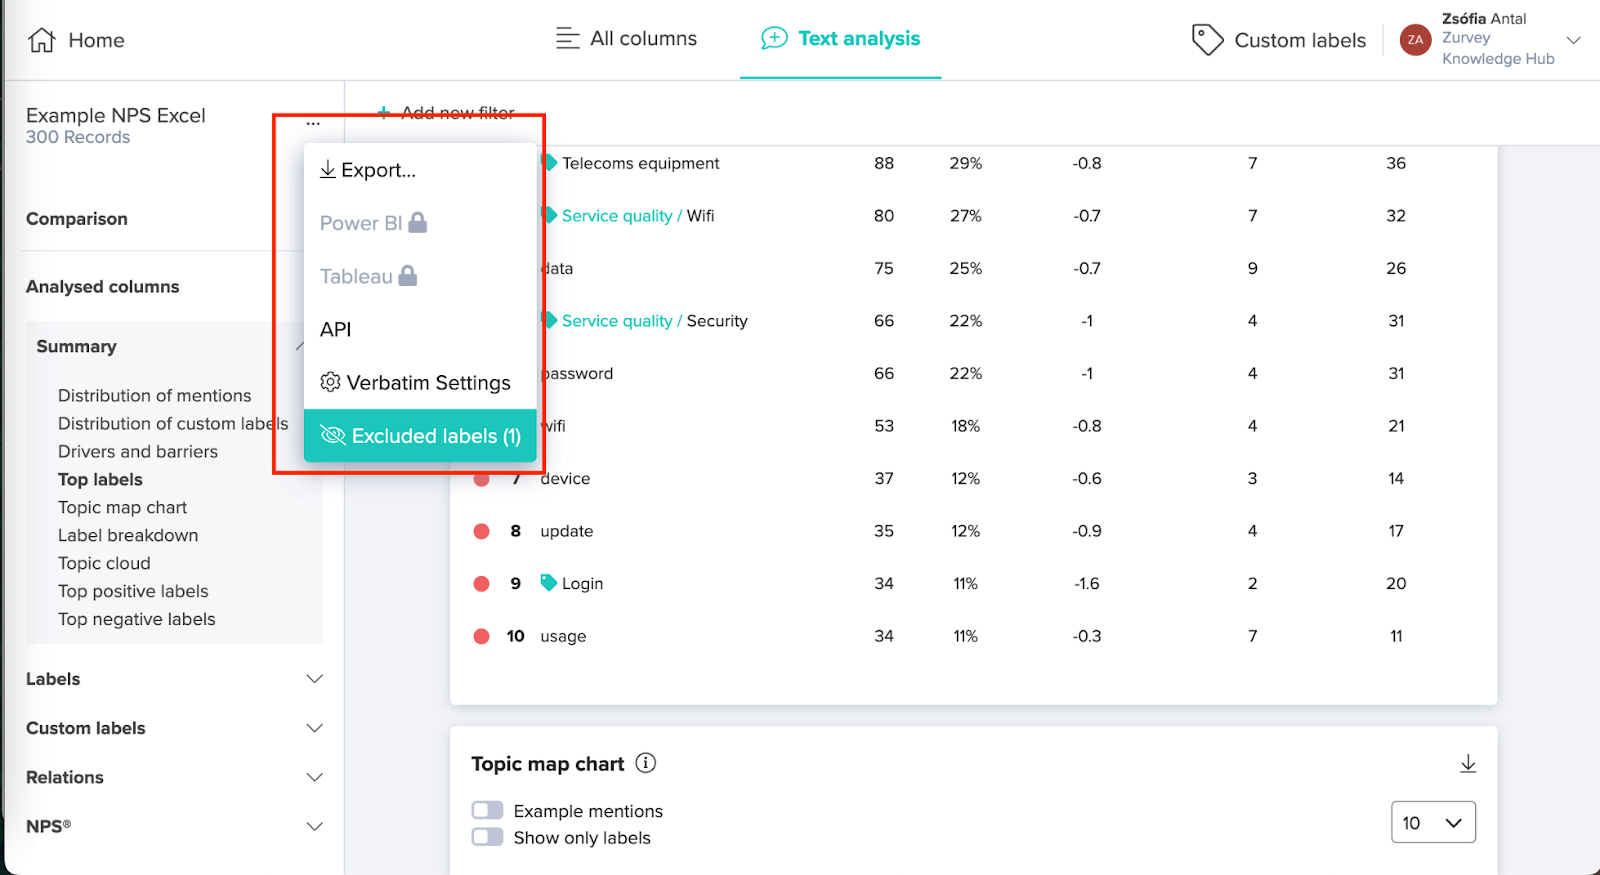Open Excluded labels (1) menu entry

pyautogui.click(x=420, y=436)
